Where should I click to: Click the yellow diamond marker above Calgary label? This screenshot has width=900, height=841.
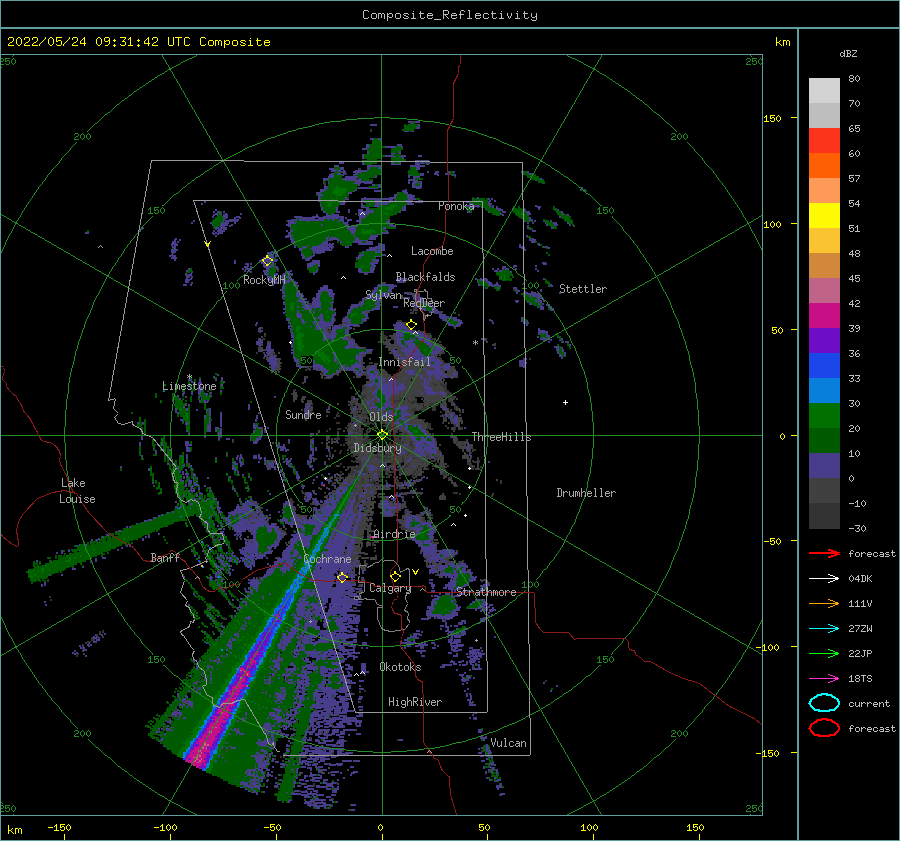coord(395,576)
